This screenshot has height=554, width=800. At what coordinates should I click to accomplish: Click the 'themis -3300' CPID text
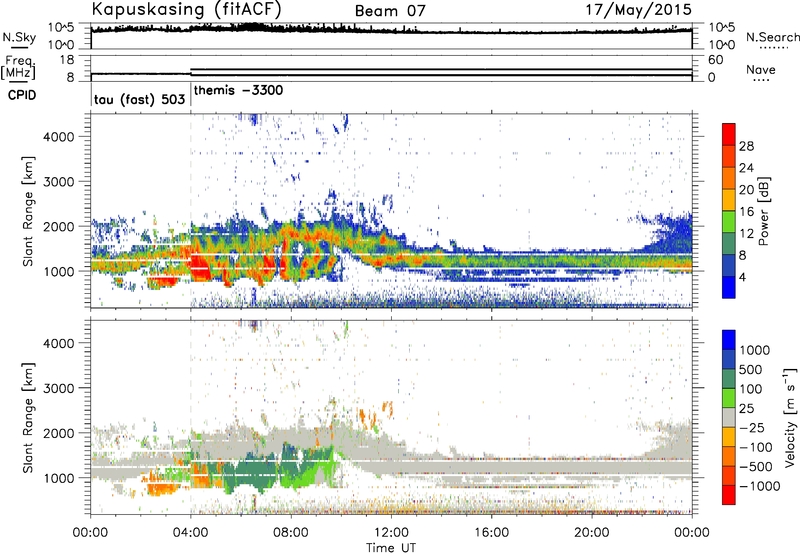pos(238,91)
